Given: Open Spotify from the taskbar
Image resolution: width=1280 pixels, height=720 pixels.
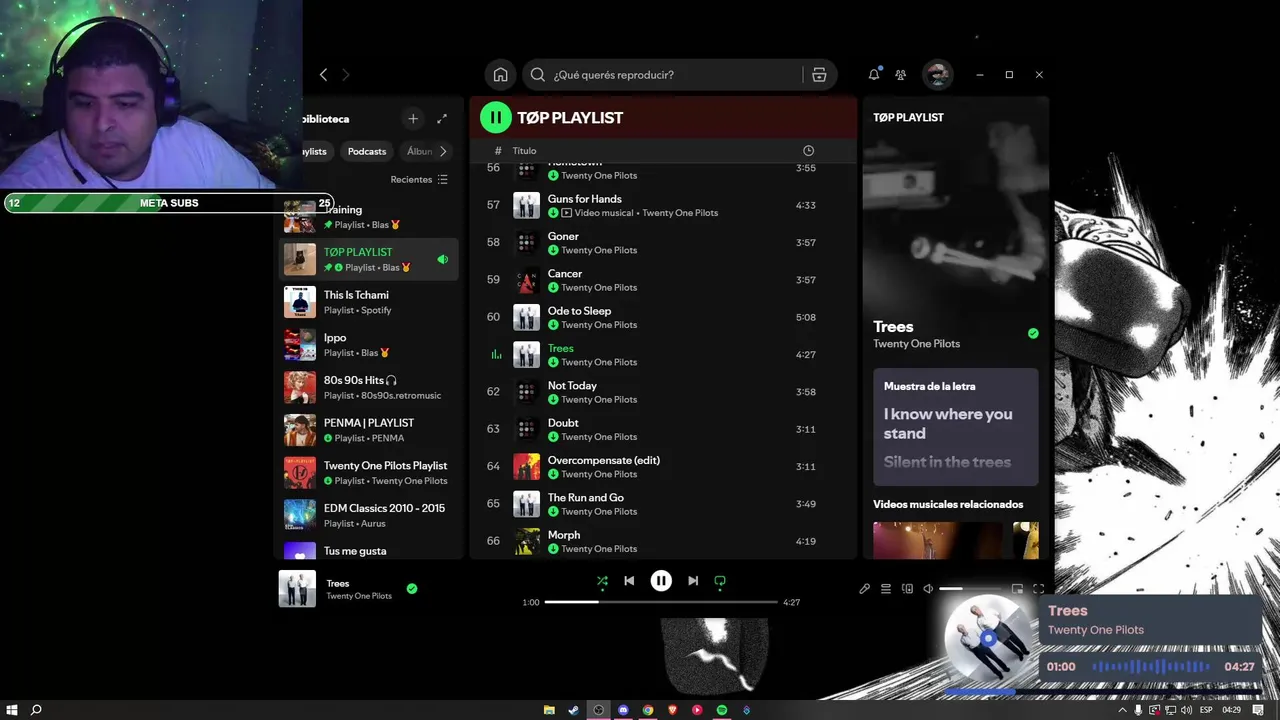Looking at the screenshot, I should point(722,710).
